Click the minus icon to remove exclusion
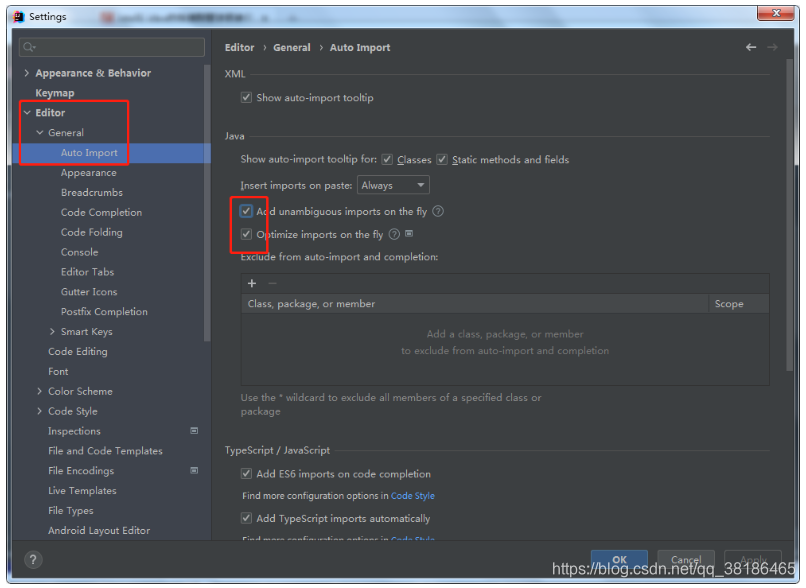 point(272,283)
